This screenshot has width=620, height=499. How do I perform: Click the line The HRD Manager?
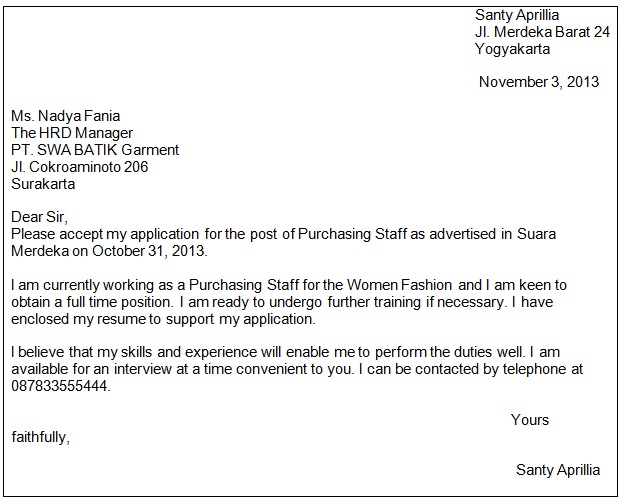pos(72,133)
